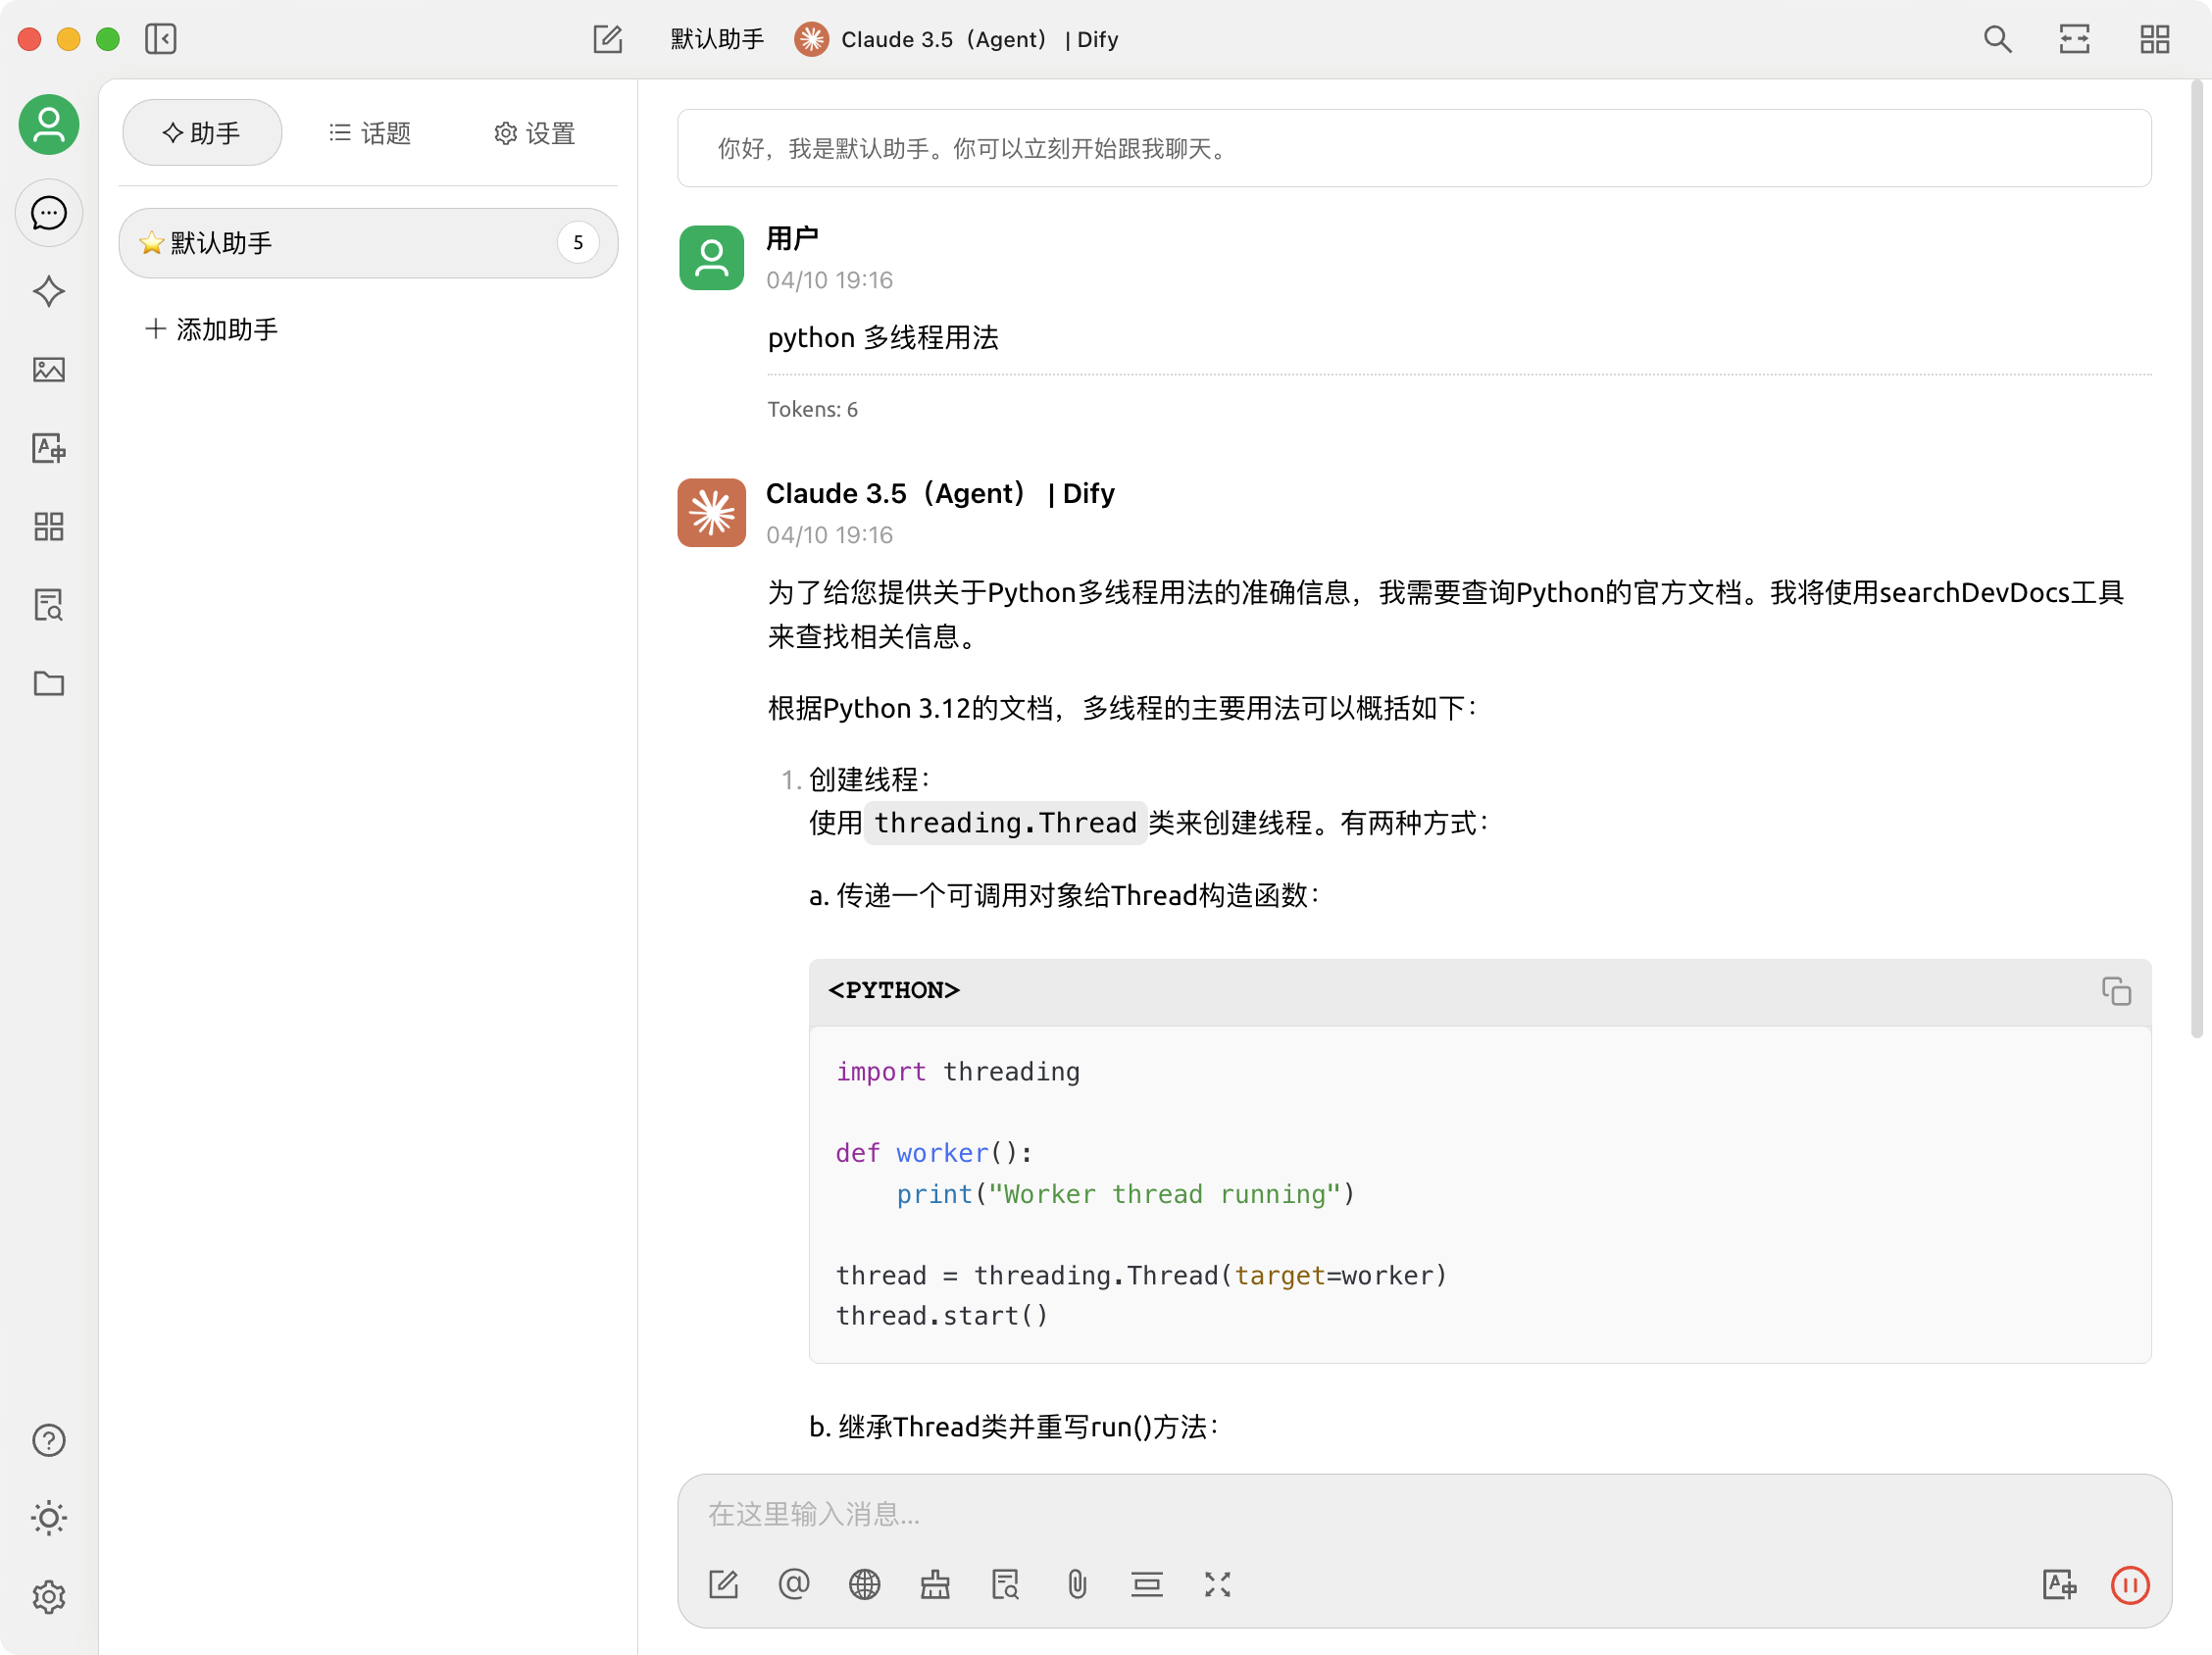This screenshot has height=1655, width=2212.
Task: Open the image generation sidebar icon
Action: 48,370
